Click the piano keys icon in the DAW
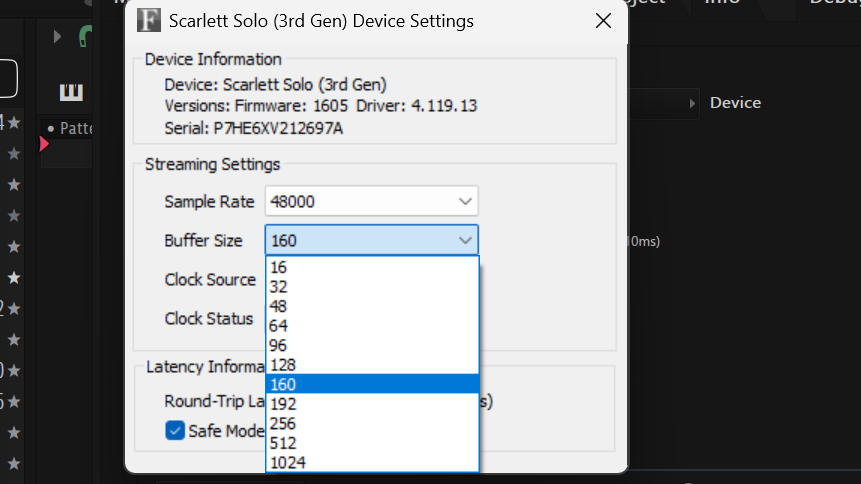 [x=71, y=92]
